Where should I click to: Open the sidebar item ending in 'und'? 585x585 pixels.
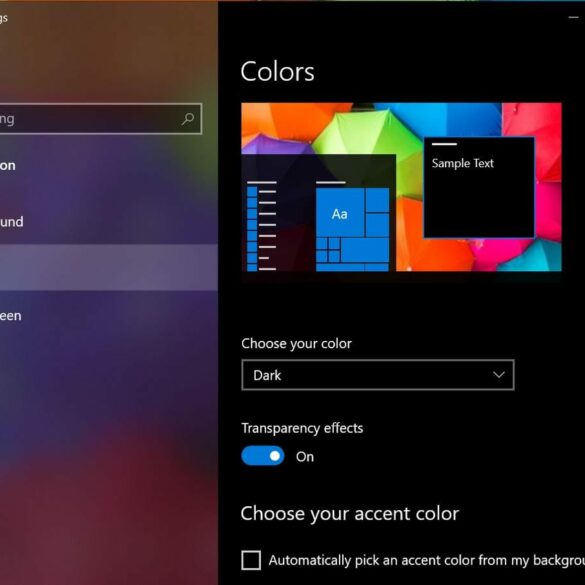(x=12, y=222)
